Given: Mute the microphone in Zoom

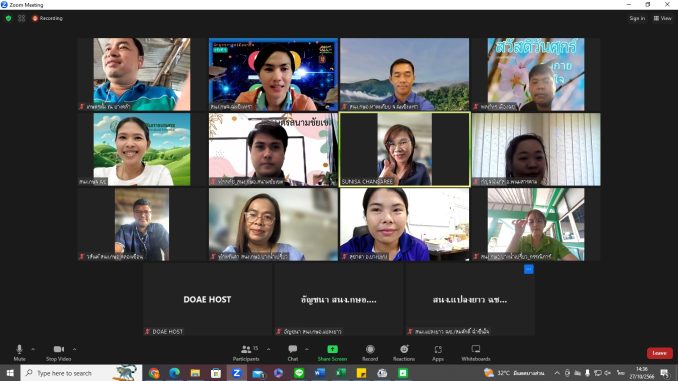Looking at the screenshot, I should [x=19, y=352].
